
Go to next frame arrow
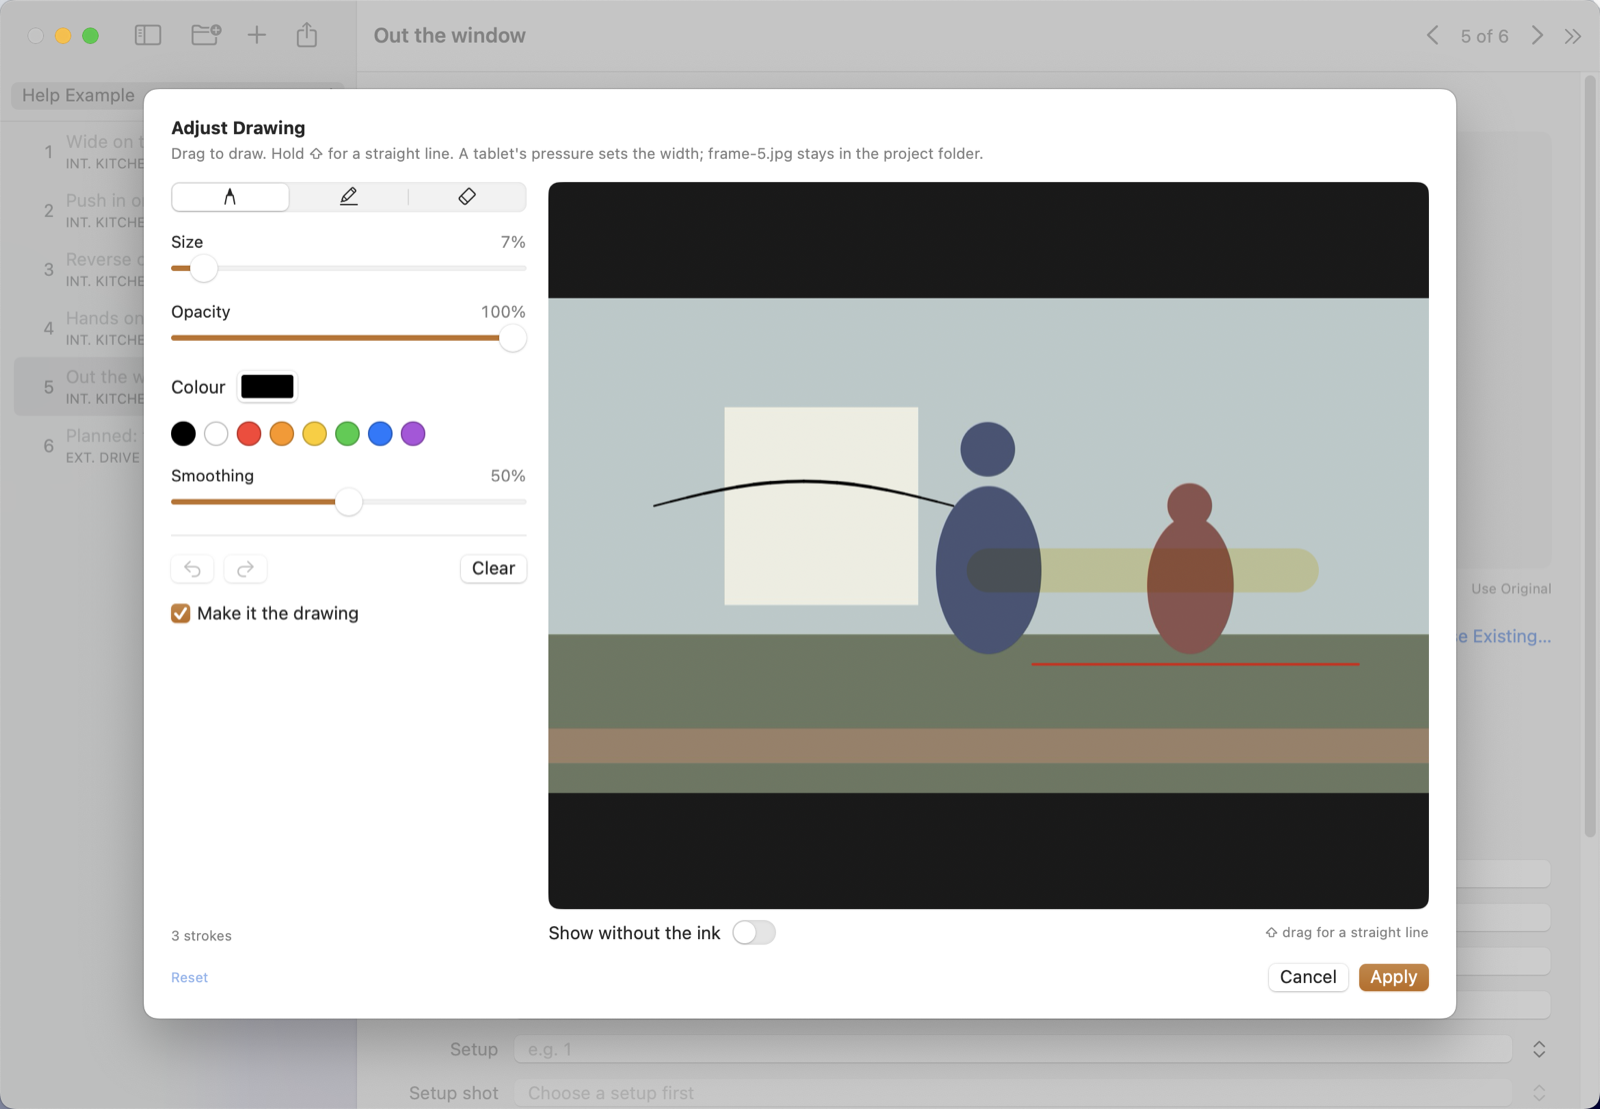coord(1537,36)
